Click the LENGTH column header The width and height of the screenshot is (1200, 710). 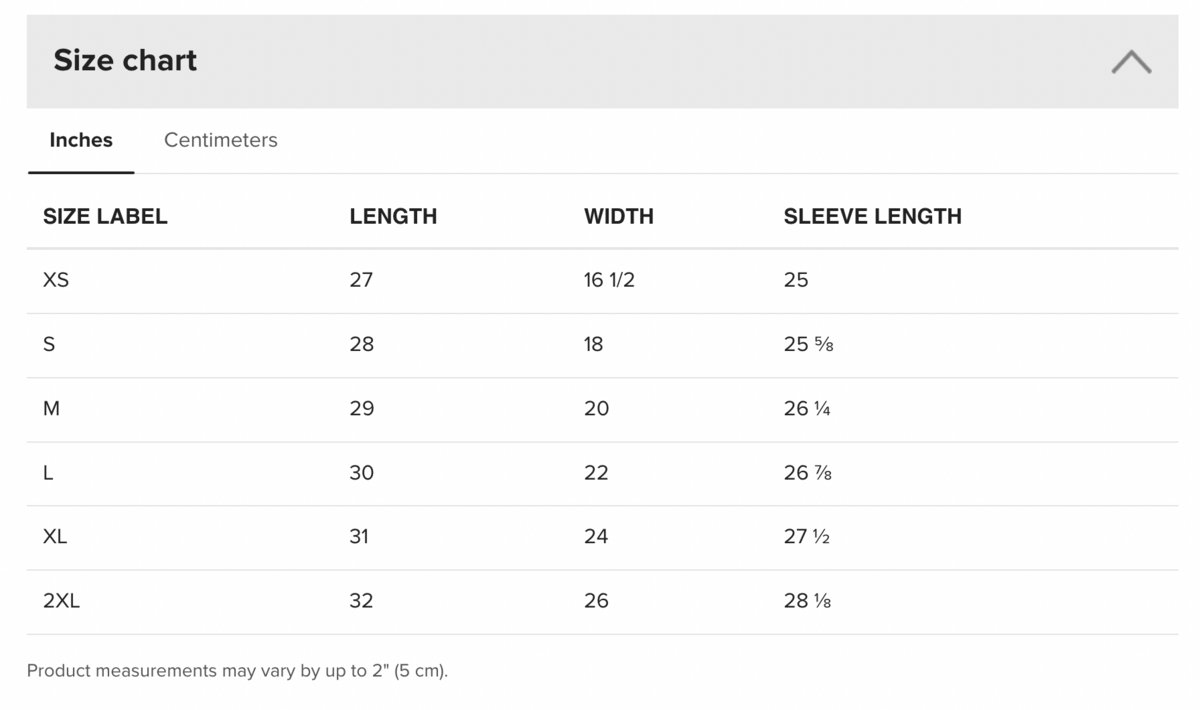(393, 216)
